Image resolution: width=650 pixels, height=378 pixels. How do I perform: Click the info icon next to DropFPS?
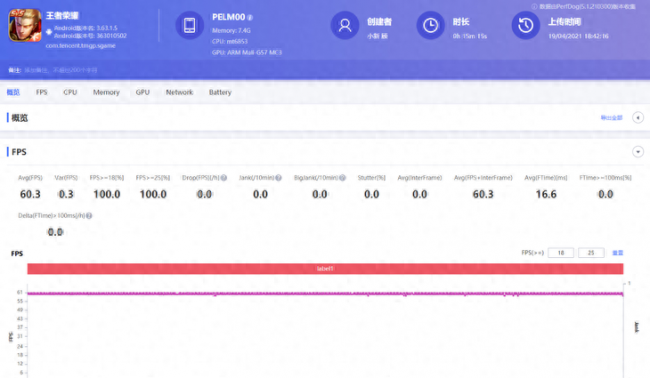tap(224, 178)
